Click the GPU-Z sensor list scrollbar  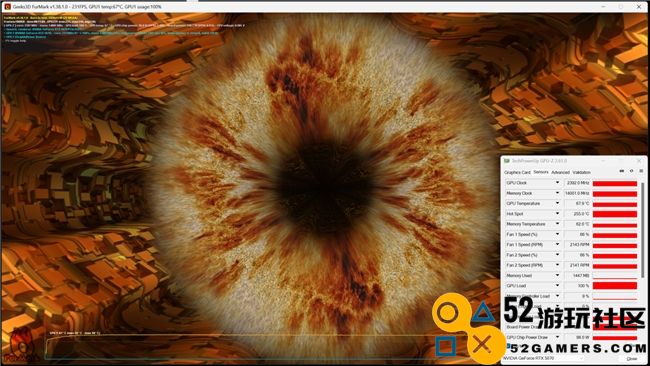coord(643,230)
